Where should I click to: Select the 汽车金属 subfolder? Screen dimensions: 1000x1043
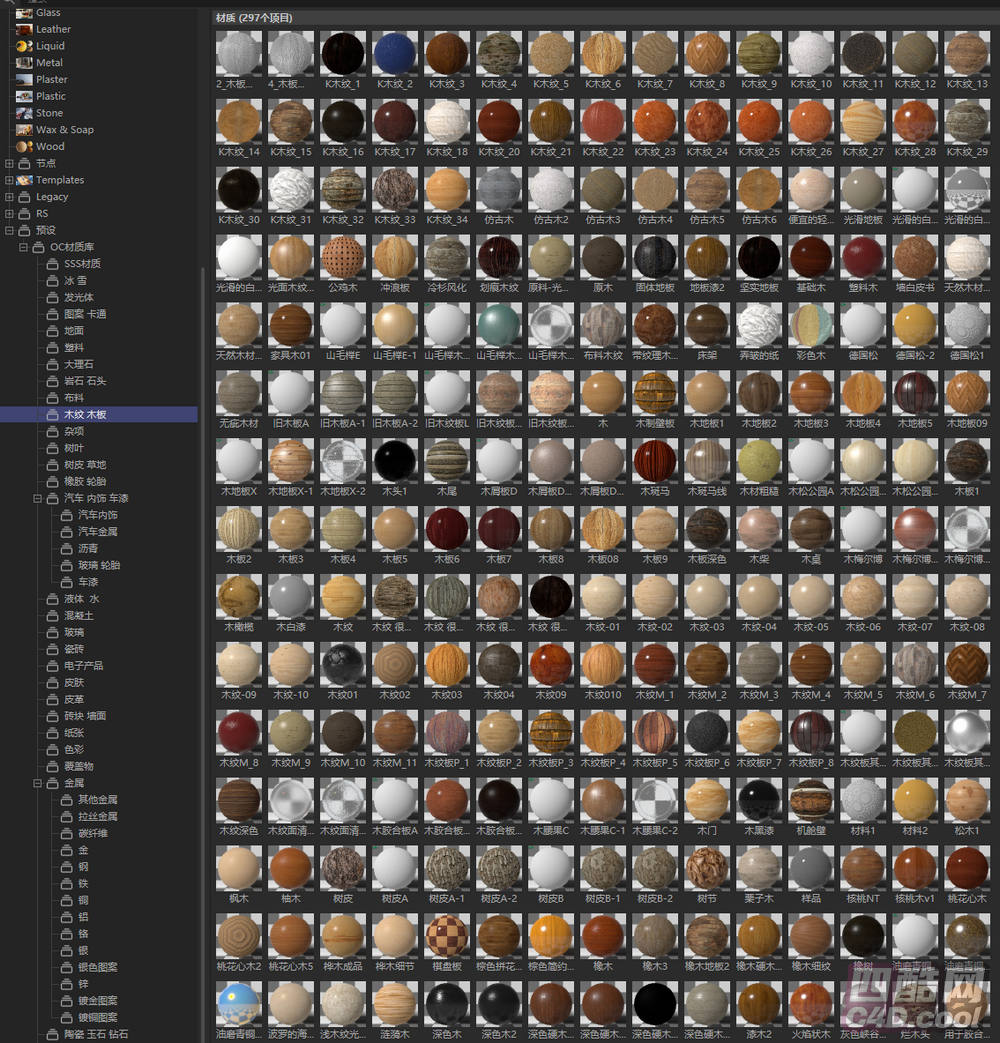[x=97, y=531]
